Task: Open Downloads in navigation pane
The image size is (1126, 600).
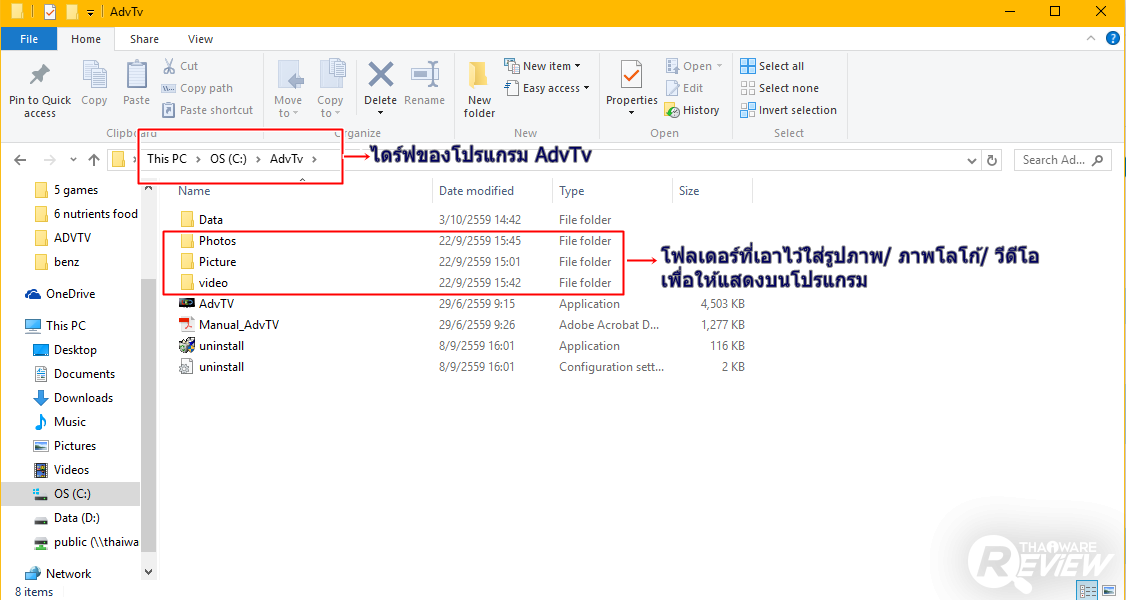Action: pos(73,398)
